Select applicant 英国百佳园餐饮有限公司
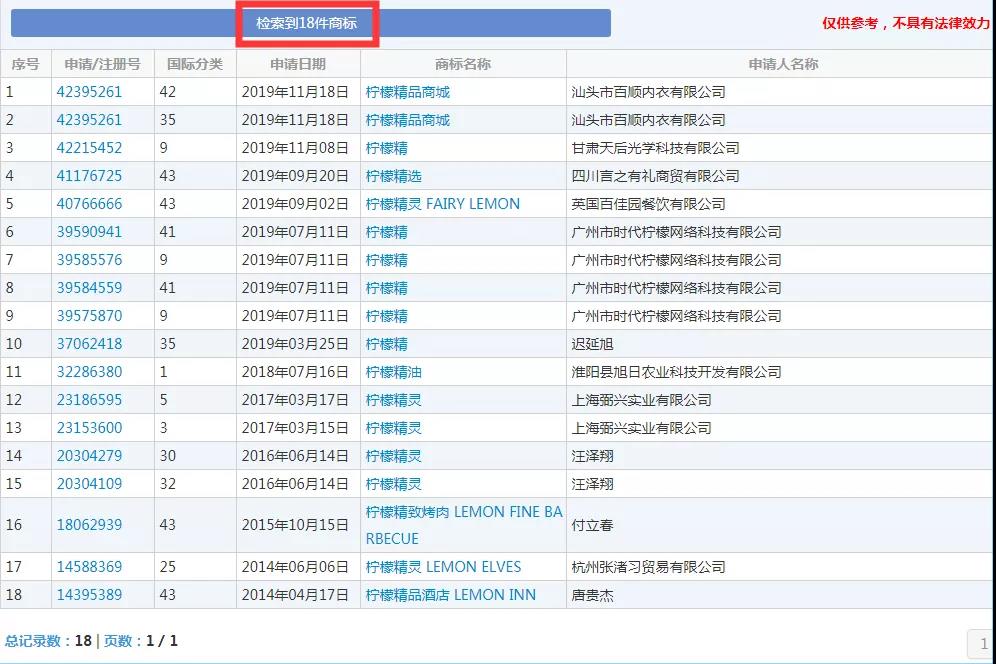This screenshot has height=664, width=996. (x=648, y=204)
